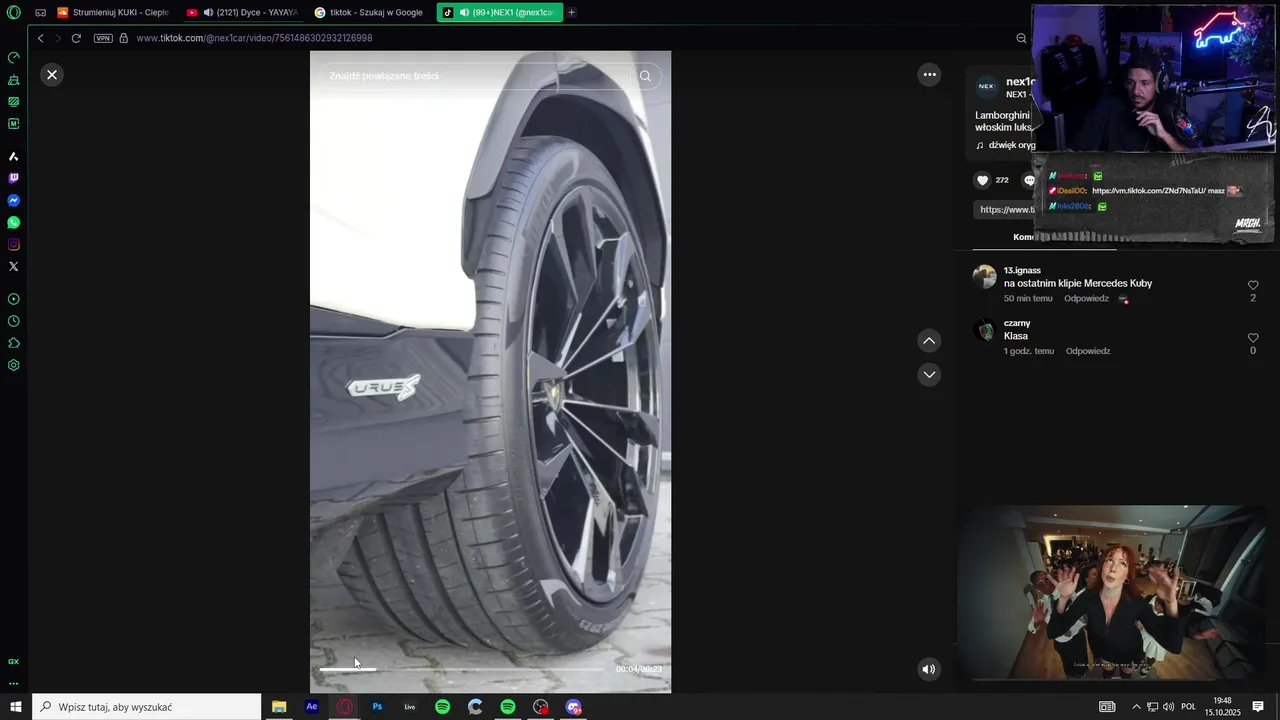This screenshot has width=1280, height=720.
Task: Click the address bar URL
Action: [x=255, y=38]
